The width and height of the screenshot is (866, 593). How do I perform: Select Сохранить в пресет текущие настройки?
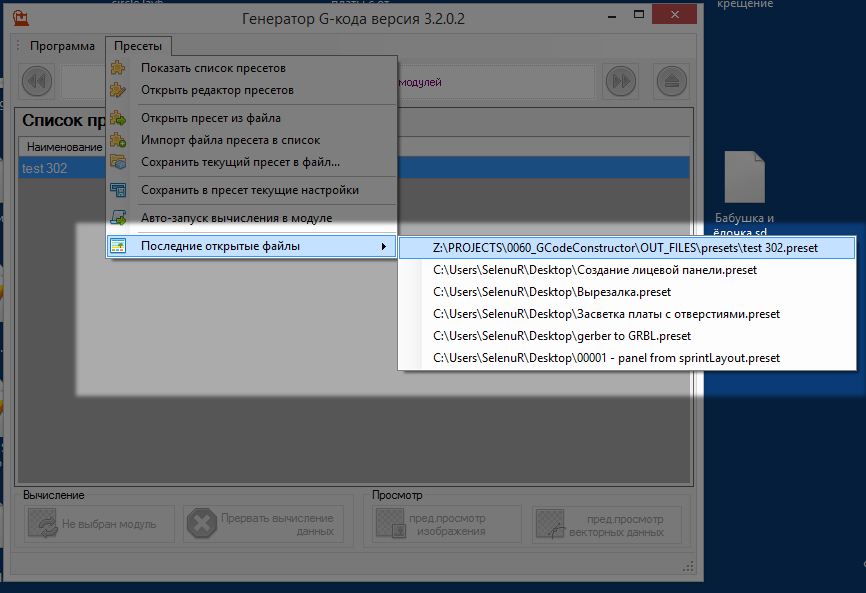[x=251, y=190]
